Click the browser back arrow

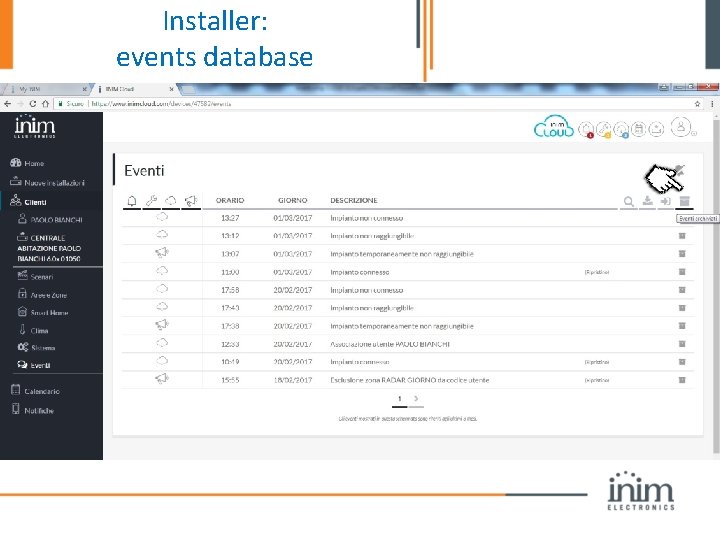(x=7, y=104)
